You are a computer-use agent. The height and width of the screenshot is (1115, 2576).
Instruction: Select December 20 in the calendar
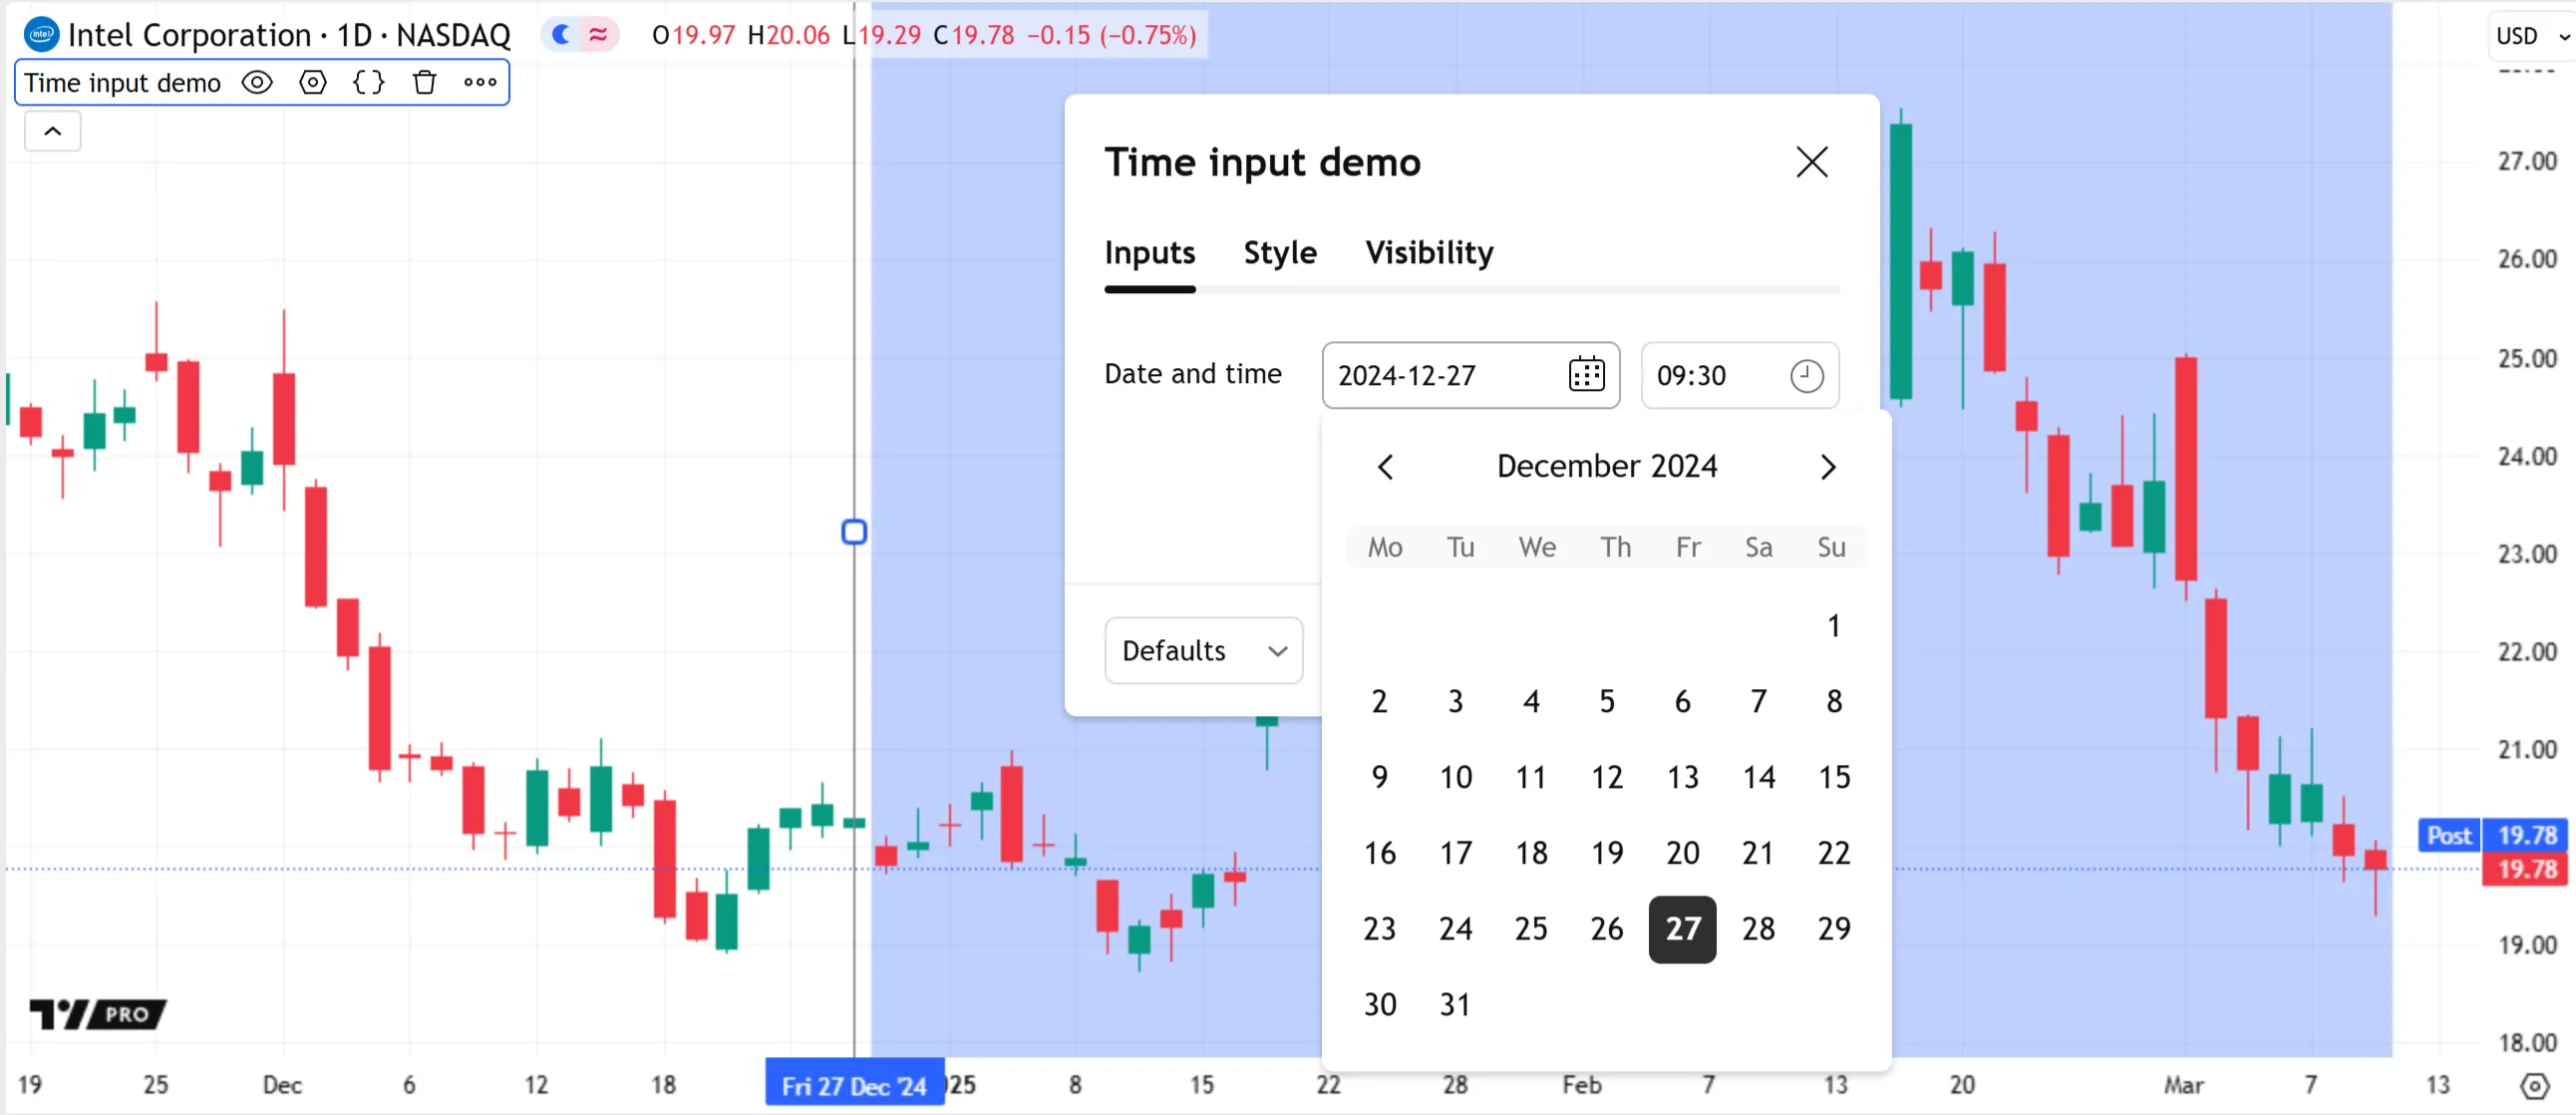point(1682,853)
